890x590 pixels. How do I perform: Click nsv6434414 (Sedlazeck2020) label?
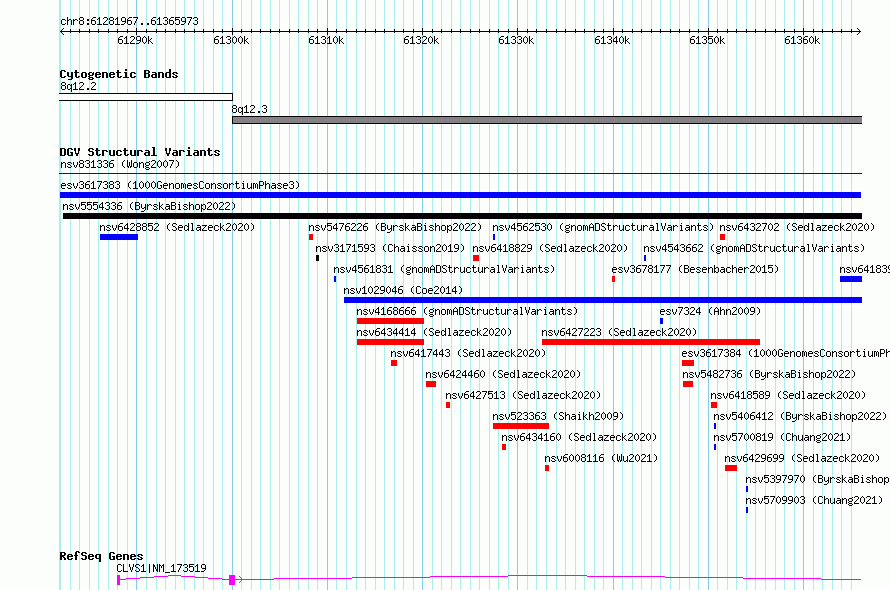434,332
